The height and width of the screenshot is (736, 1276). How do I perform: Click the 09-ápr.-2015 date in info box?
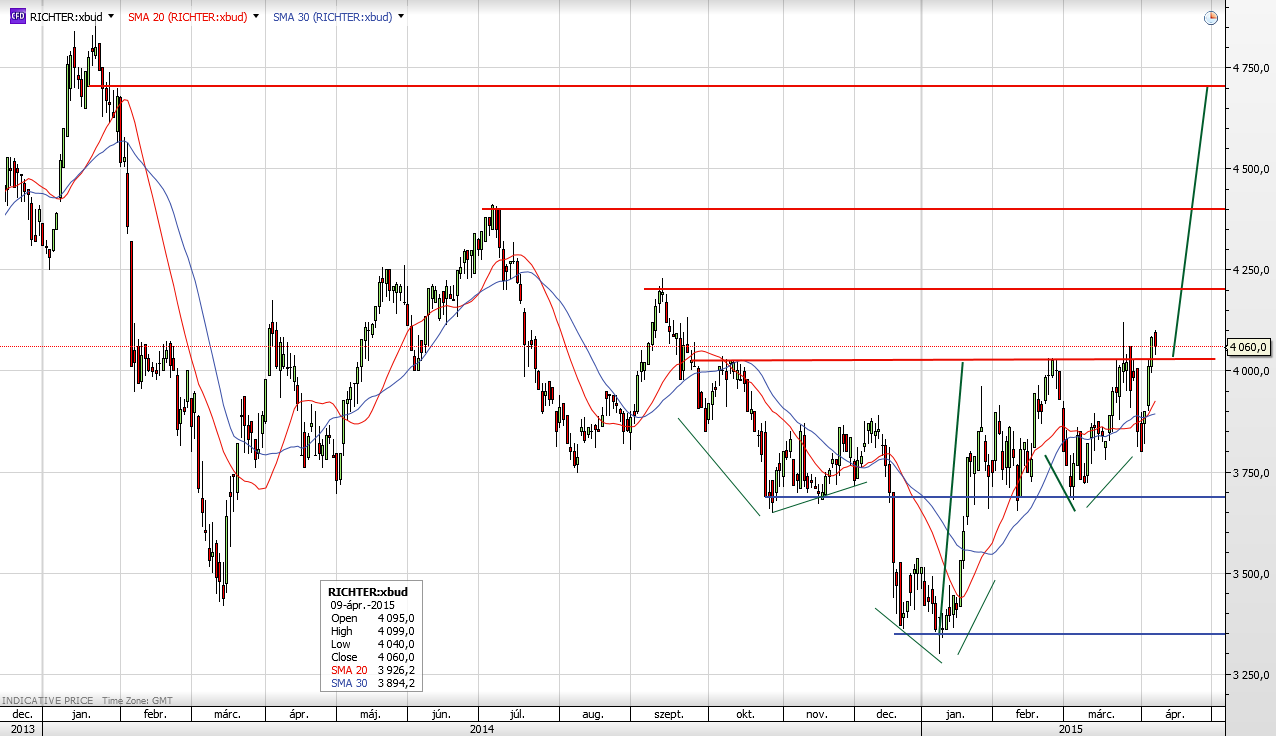(362, 605)
